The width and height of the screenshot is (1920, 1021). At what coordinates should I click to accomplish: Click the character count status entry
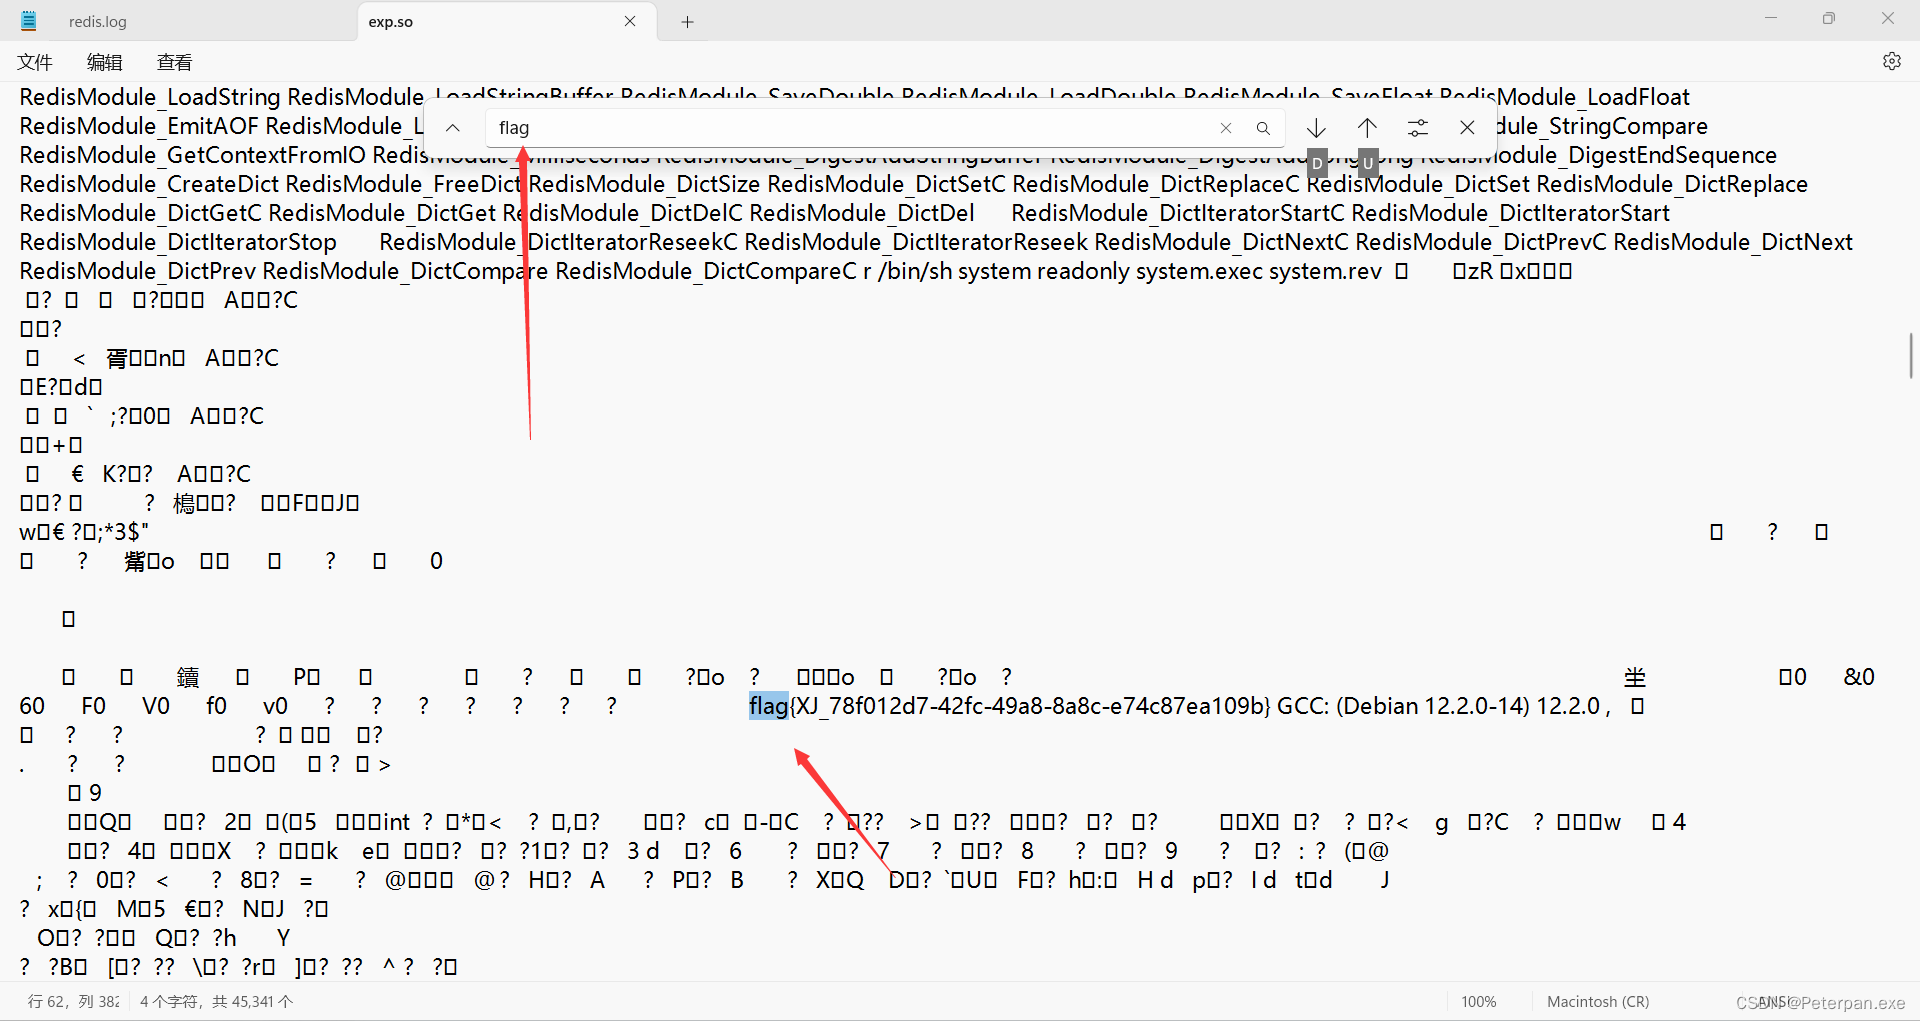(x=217, y=1001)
